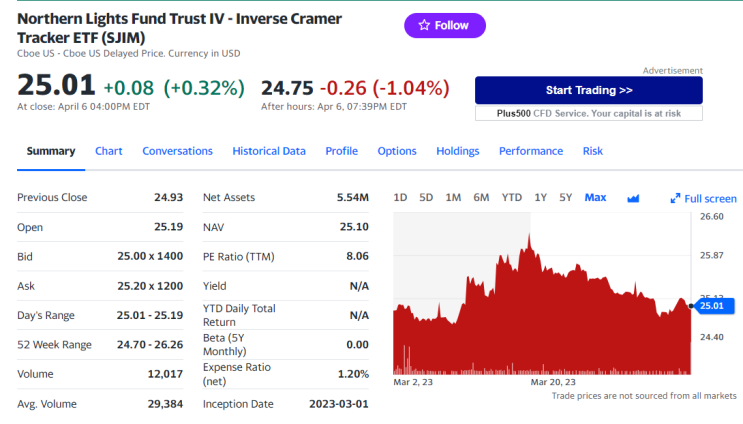
Task: Switch to the Performance tab
Action: pyautogui.click(x=531, y=151)
